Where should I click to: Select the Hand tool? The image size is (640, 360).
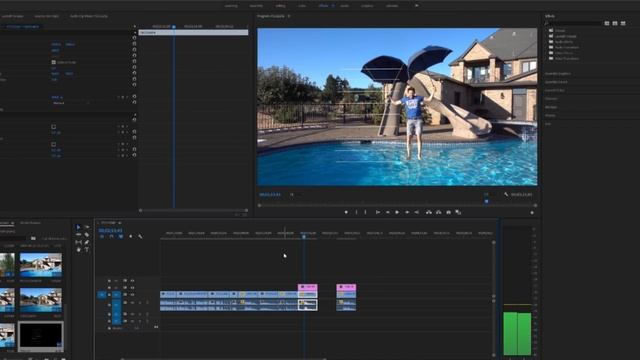pyautogui.click(x=78, y=249)
